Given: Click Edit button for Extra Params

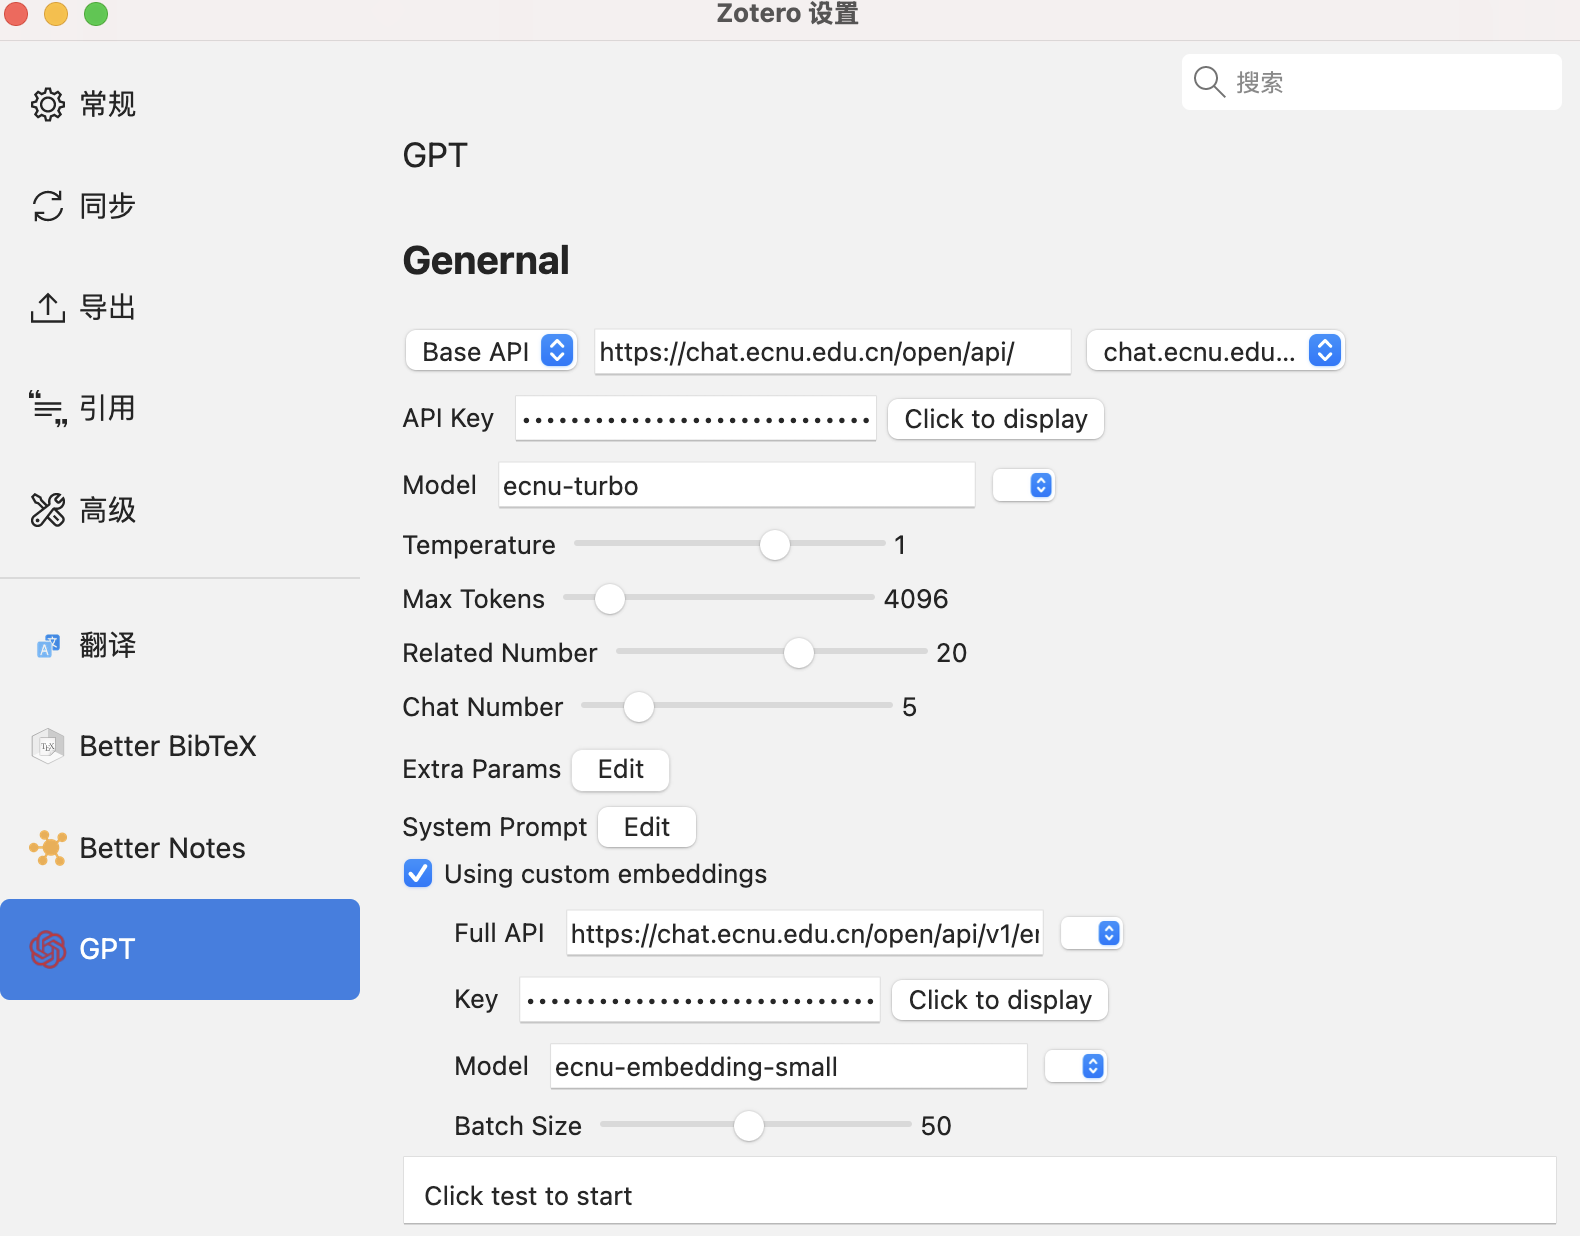Looking at the screenshot, I should click(620, 770).
